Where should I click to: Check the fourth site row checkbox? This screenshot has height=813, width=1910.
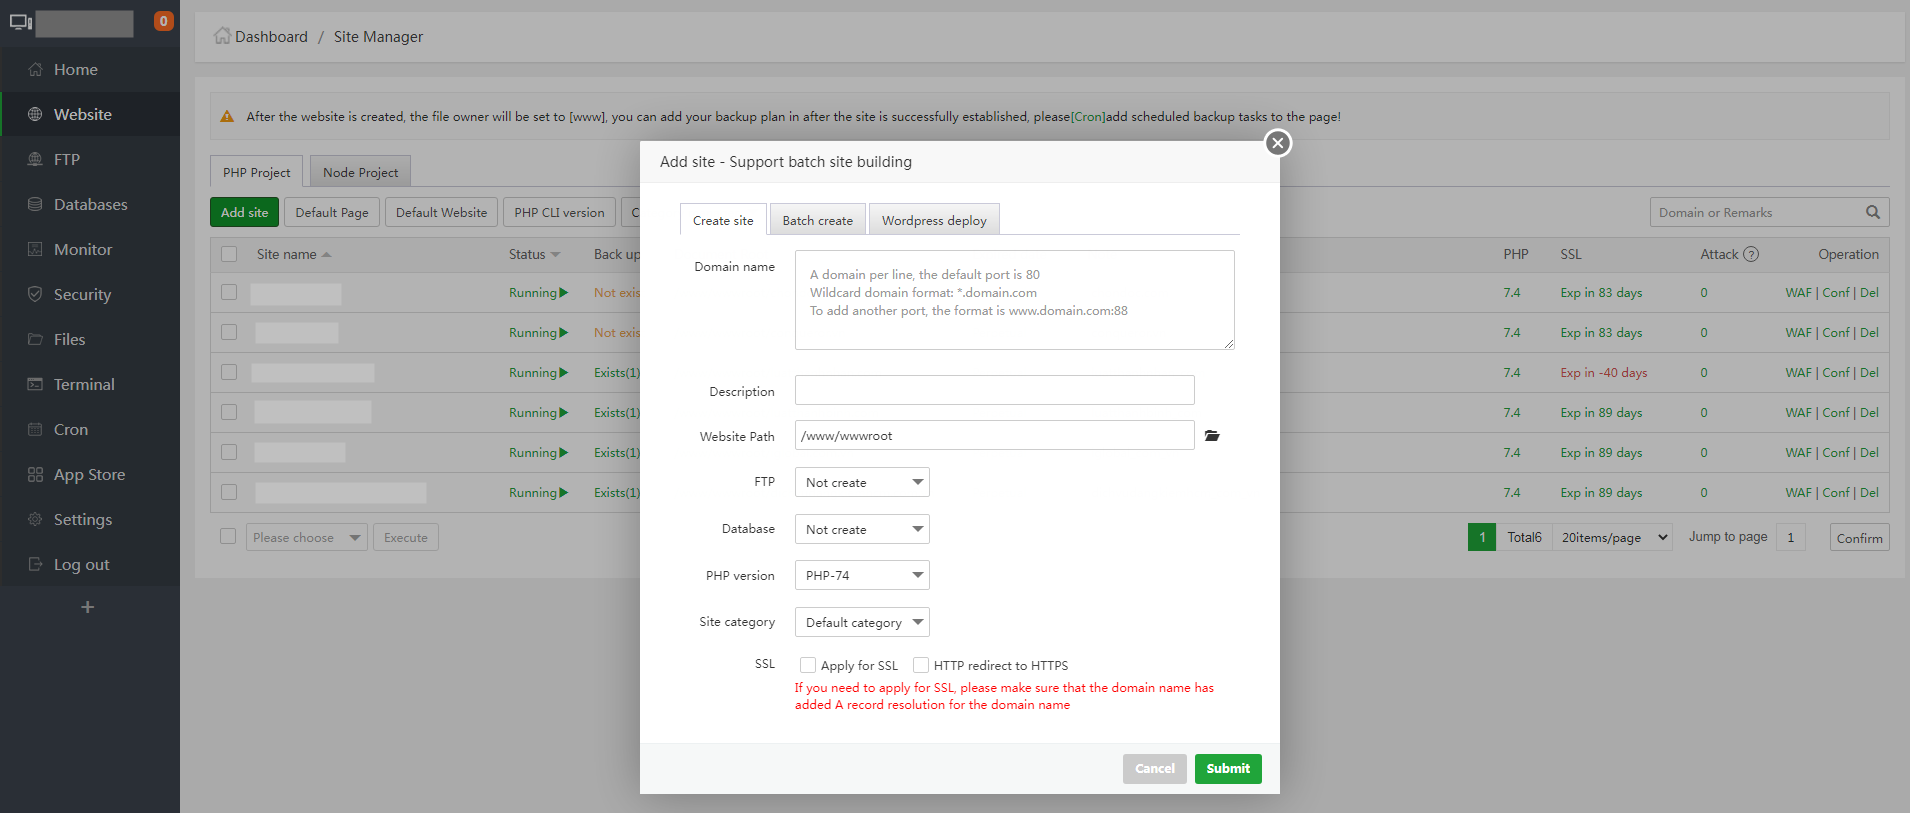(x=229, y=412)
